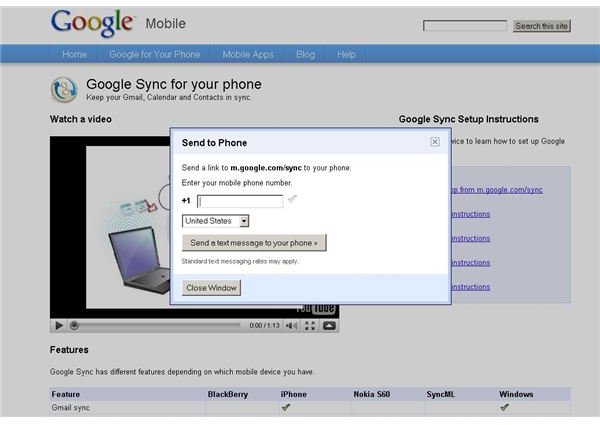Click the video time display 0:00 / 1:13
This screenshot has width=600, height=425.
[264, 326]
